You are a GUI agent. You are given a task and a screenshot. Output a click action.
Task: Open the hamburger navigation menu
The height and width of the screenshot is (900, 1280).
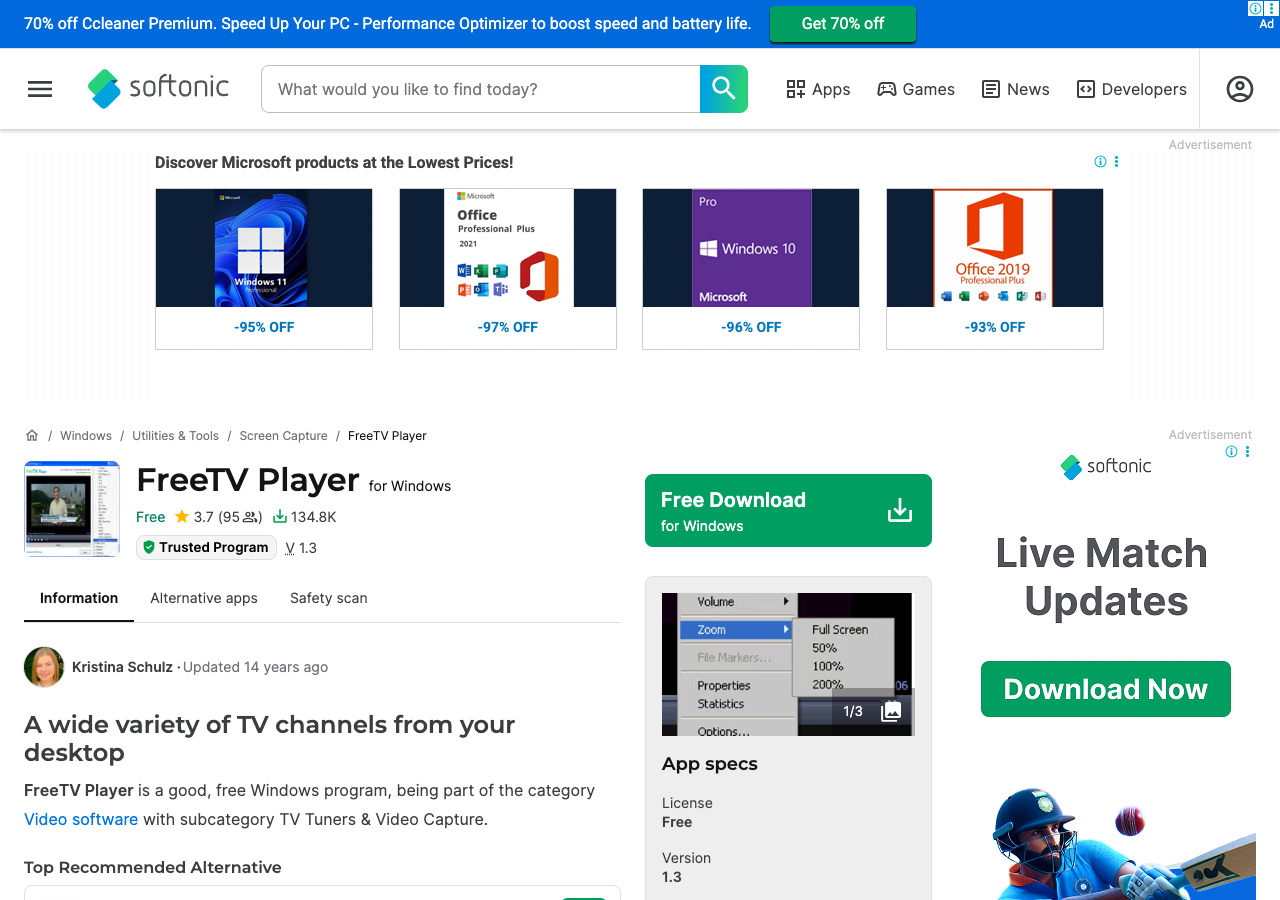click(x=39, y=89)
